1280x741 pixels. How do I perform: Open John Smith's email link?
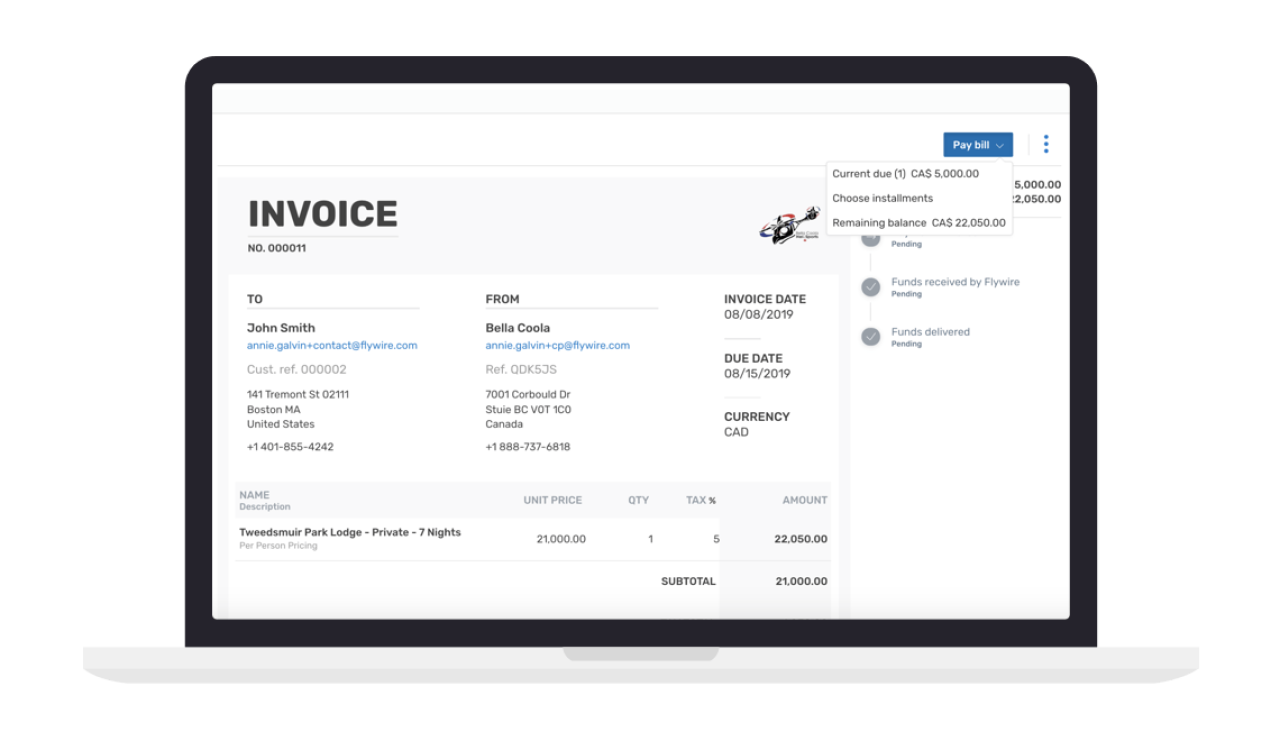click(x=332, y=345)
